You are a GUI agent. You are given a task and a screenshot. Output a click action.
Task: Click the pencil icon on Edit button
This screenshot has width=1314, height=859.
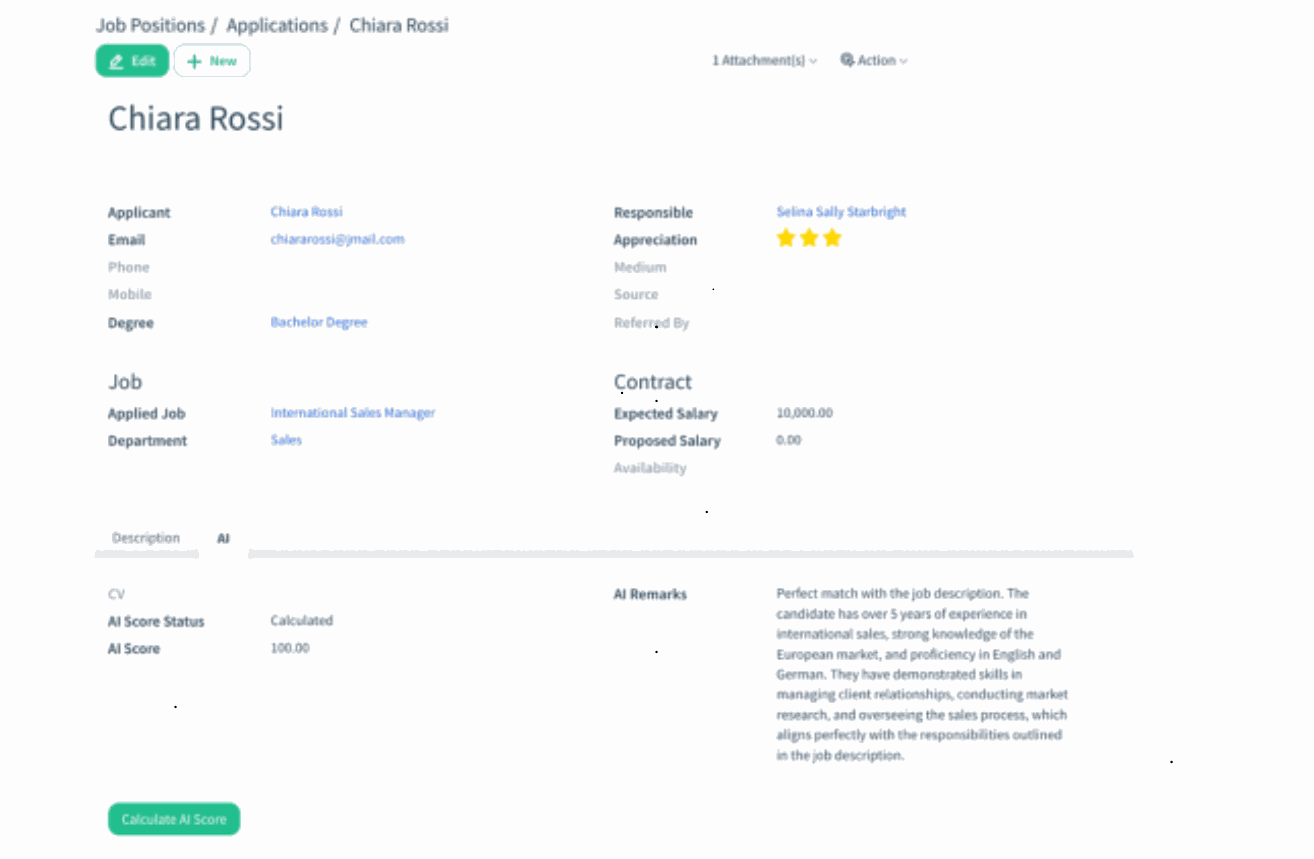point(117,61)
